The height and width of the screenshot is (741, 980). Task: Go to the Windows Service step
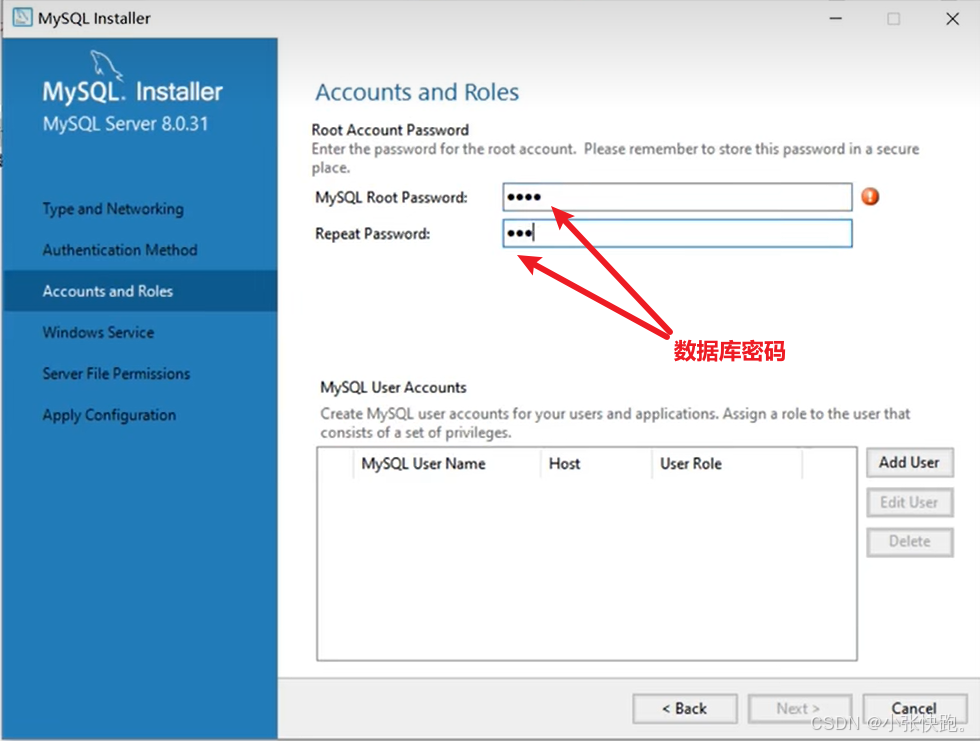point(98,332)
